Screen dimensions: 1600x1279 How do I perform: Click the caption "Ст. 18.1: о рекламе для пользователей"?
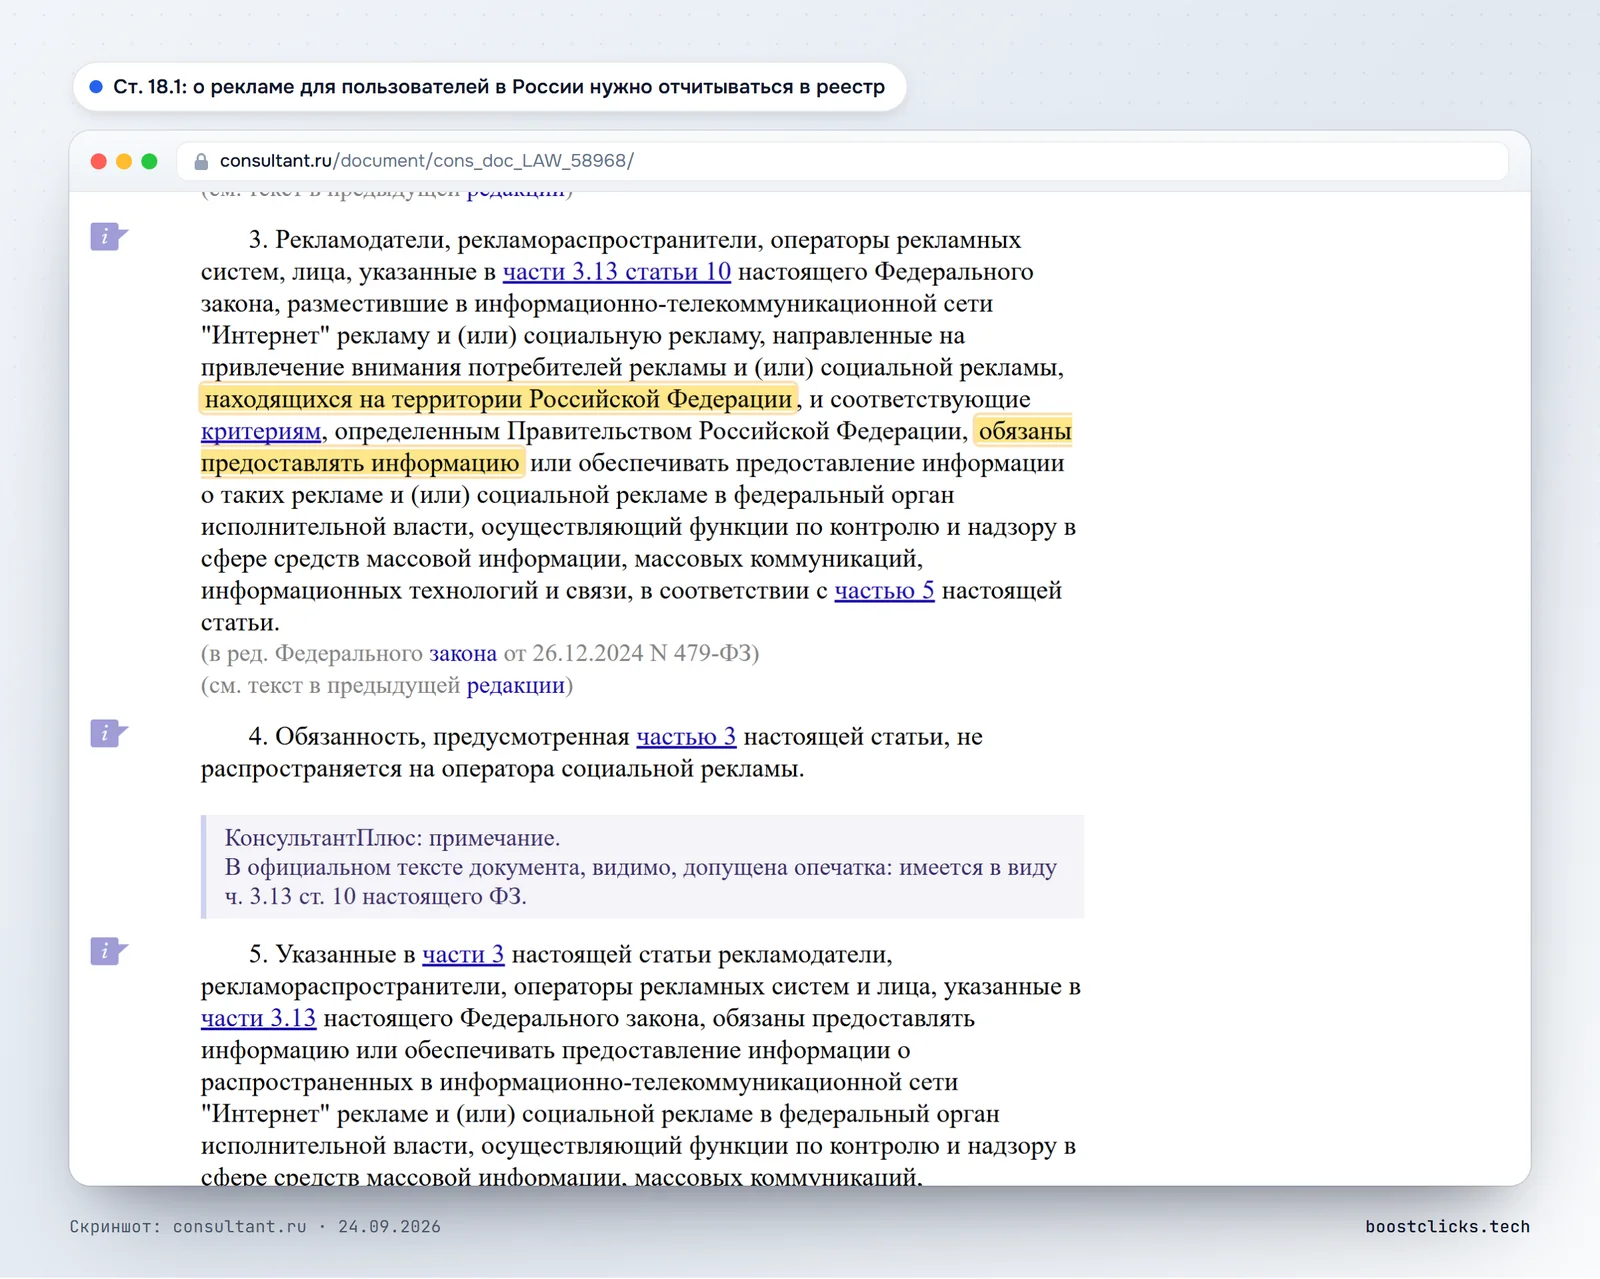point(299,87)
